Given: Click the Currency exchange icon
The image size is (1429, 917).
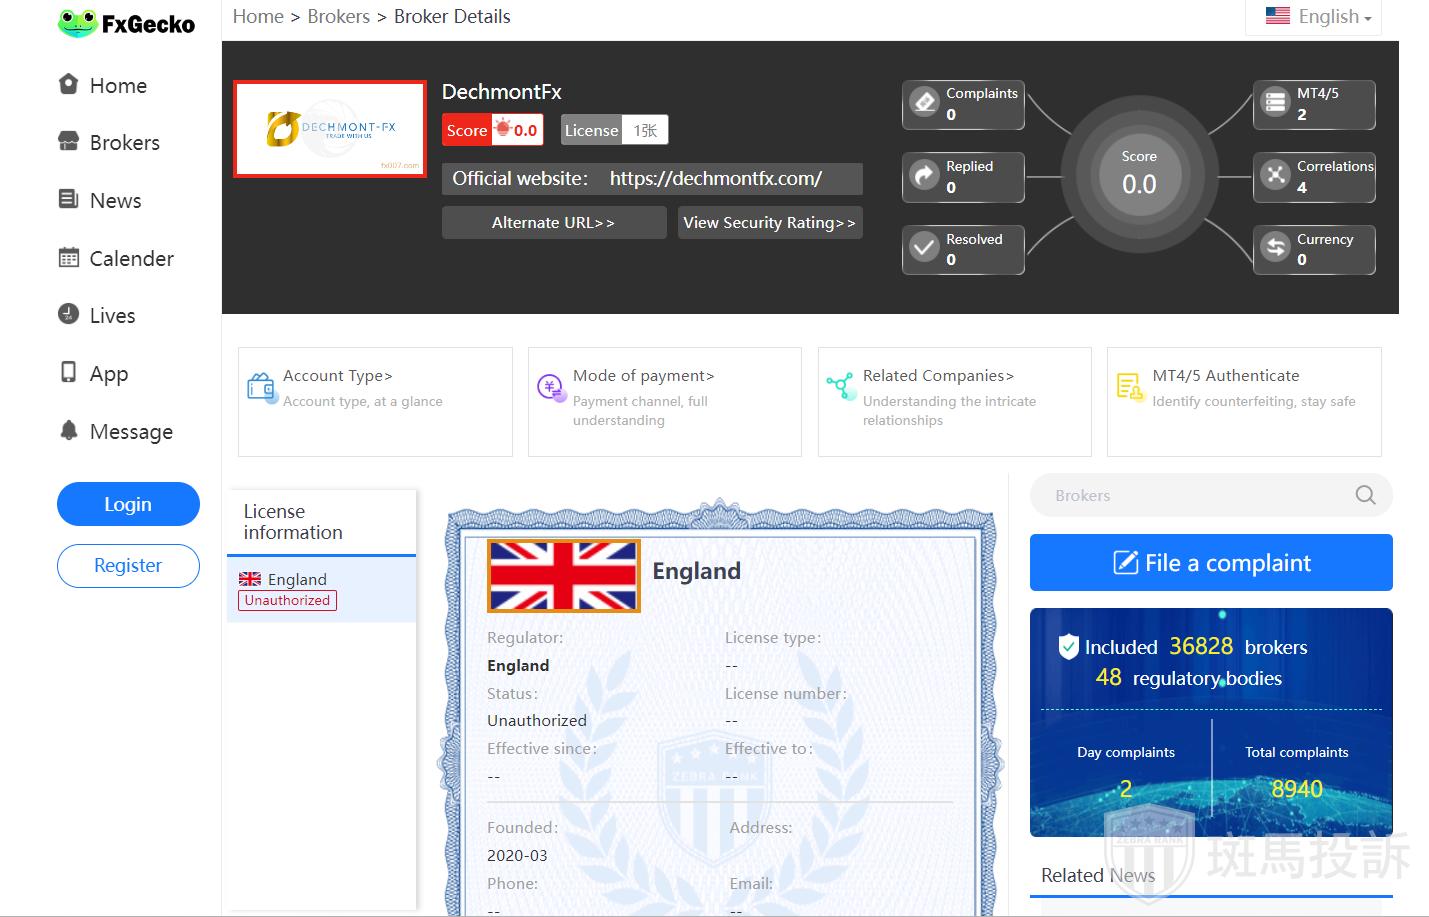Looking at the screenshot, I should [x=1275, y=248].
